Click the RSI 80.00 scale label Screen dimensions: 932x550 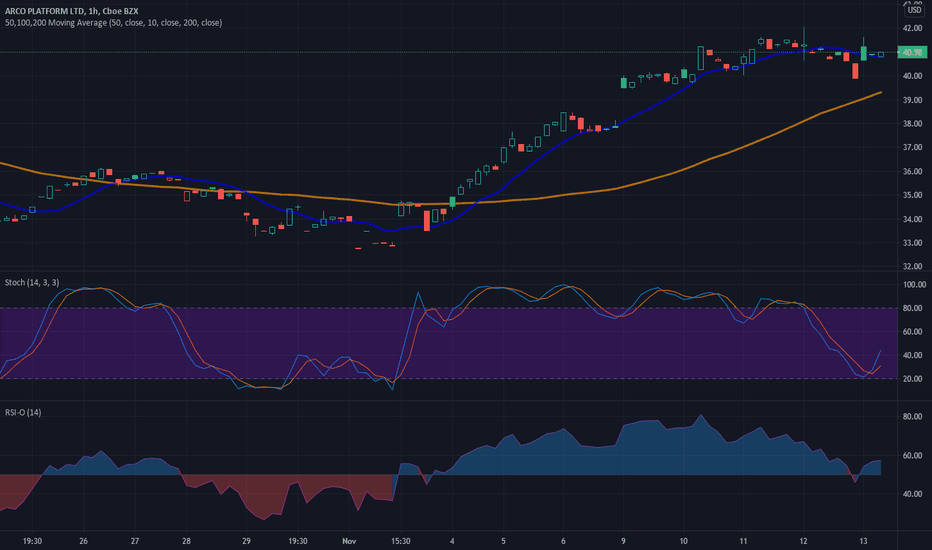pyautogui.click(x=912, y=416)
